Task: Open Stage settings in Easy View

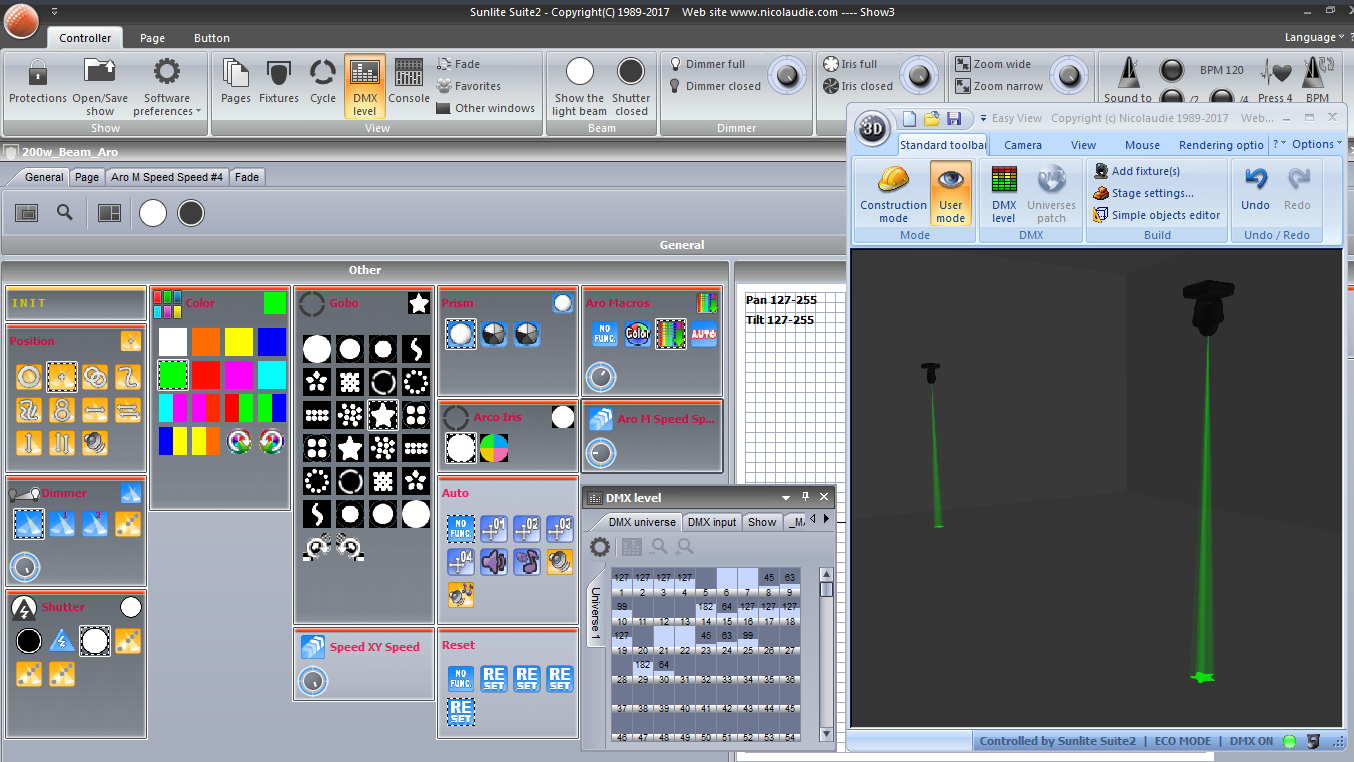Action: click(x=1144, y=193)
